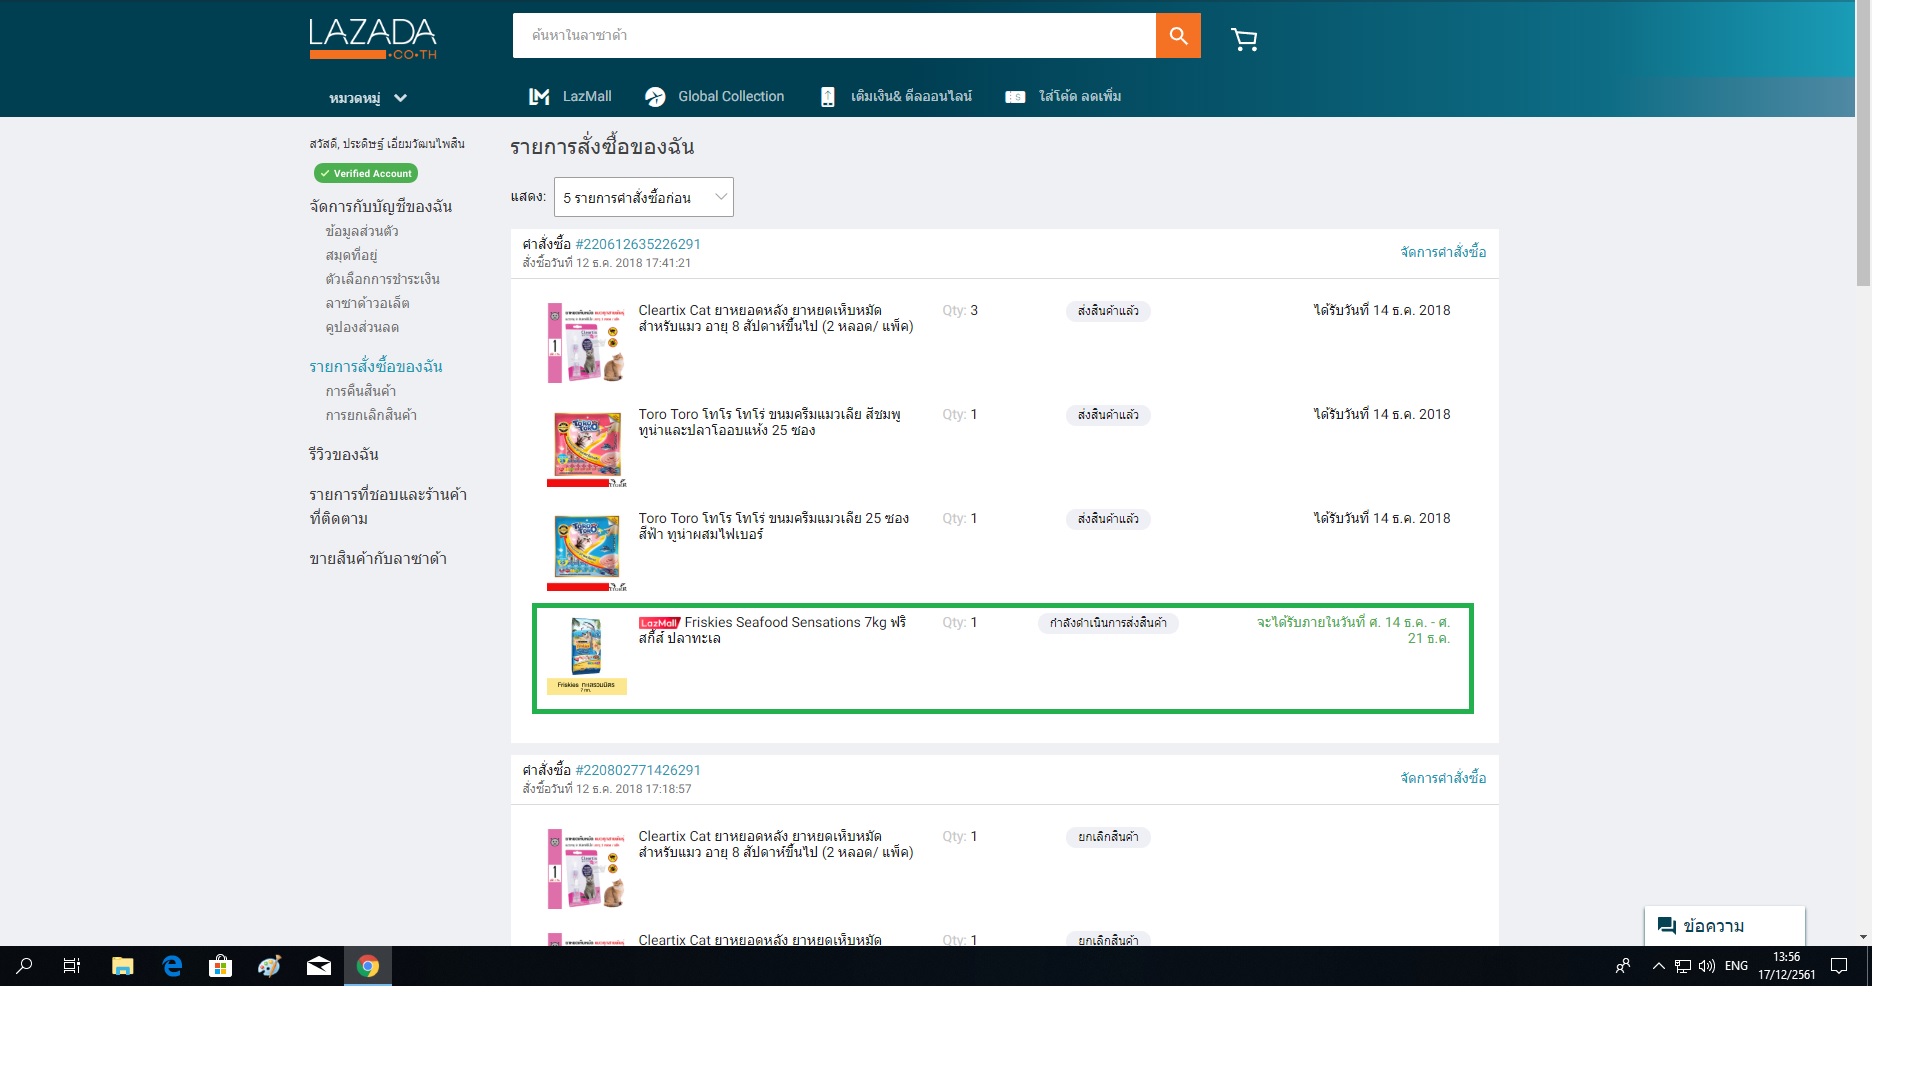The image size is (1920, 1080).
Task: Click the voucher code coupon icon
Action: tap(1015, 97)
